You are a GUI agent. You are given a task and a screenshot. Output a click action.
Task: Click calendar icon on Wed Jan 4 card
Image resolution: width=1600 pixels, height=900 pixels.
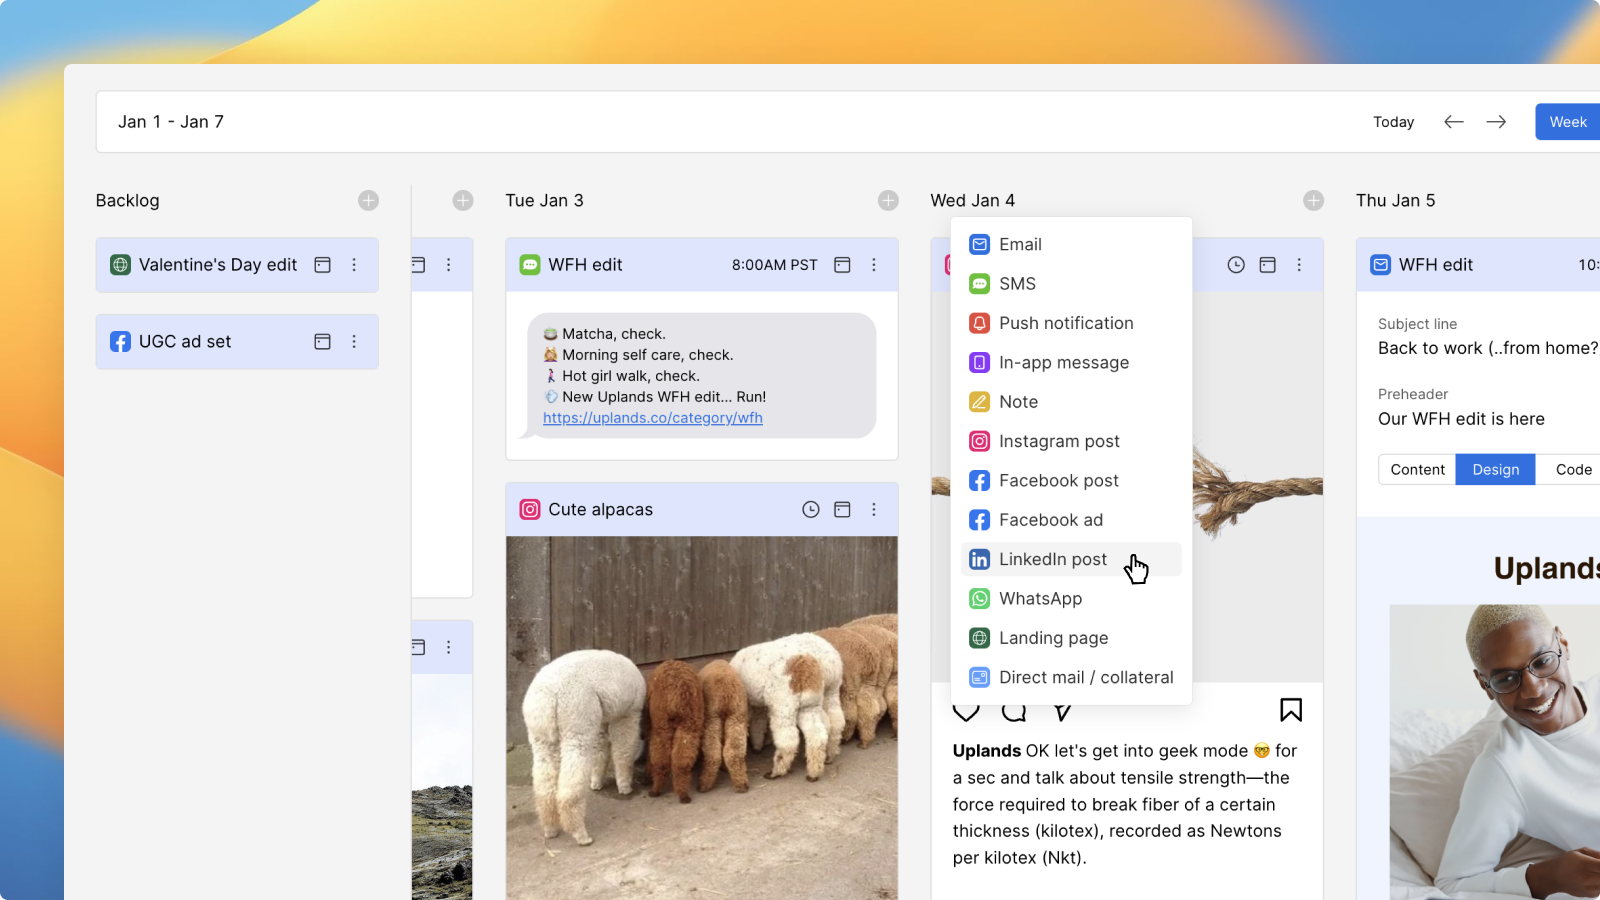(1267, 265)
